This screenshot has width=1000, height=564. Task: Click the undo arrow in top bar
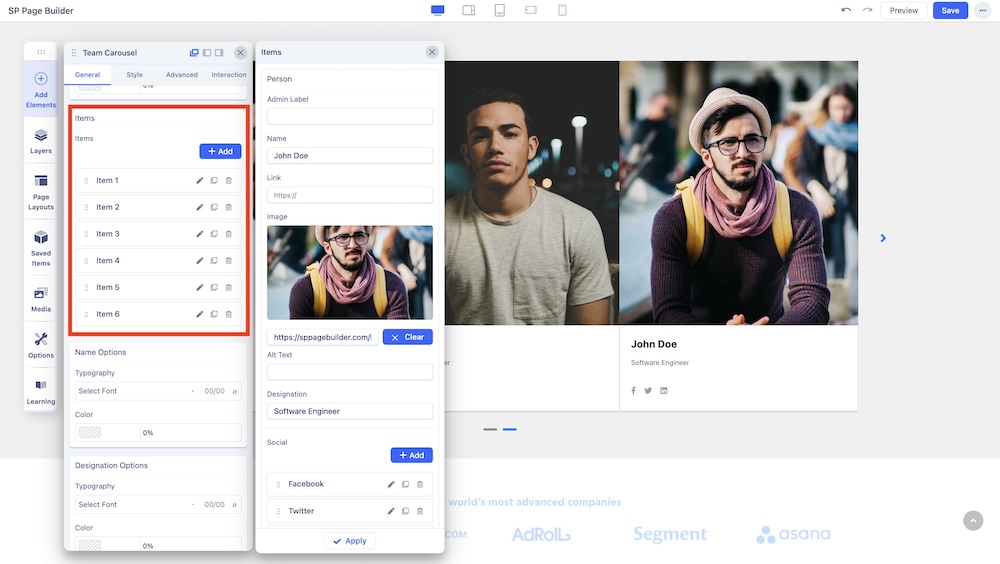click(x=846, y=10)
